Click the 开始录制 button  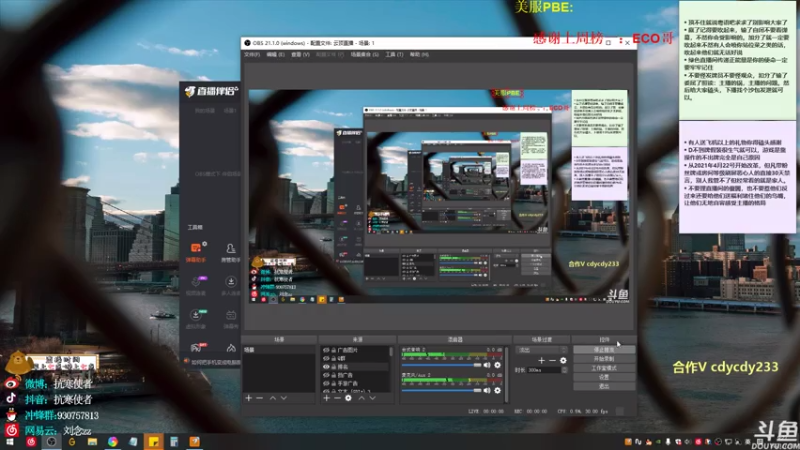click(604, 359)
